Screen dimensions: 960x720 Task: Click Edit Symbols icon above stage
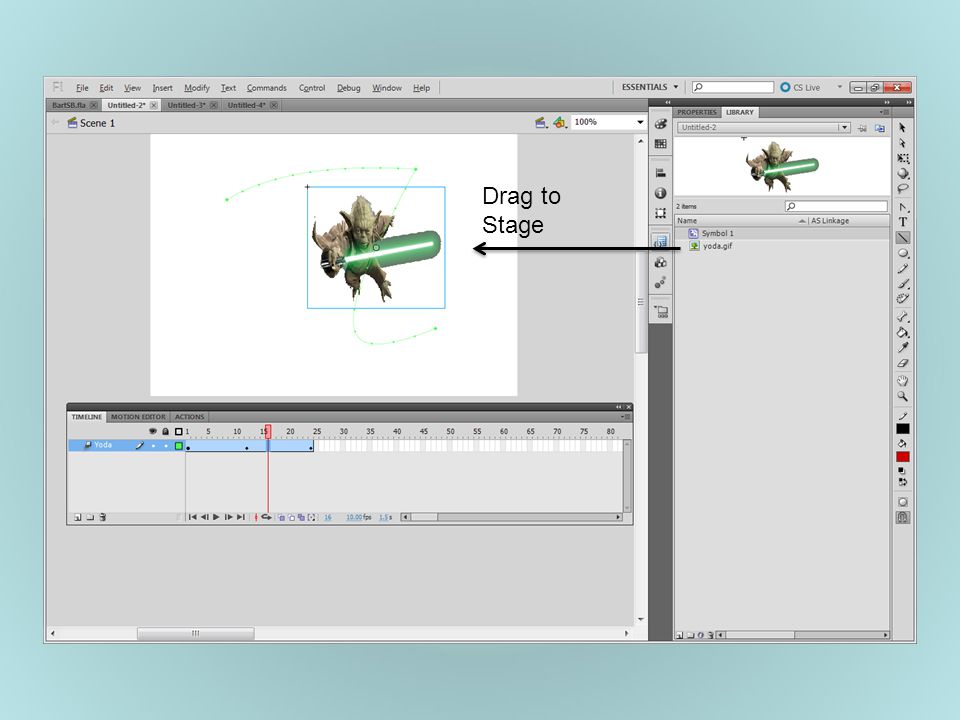tap(560, 122)
